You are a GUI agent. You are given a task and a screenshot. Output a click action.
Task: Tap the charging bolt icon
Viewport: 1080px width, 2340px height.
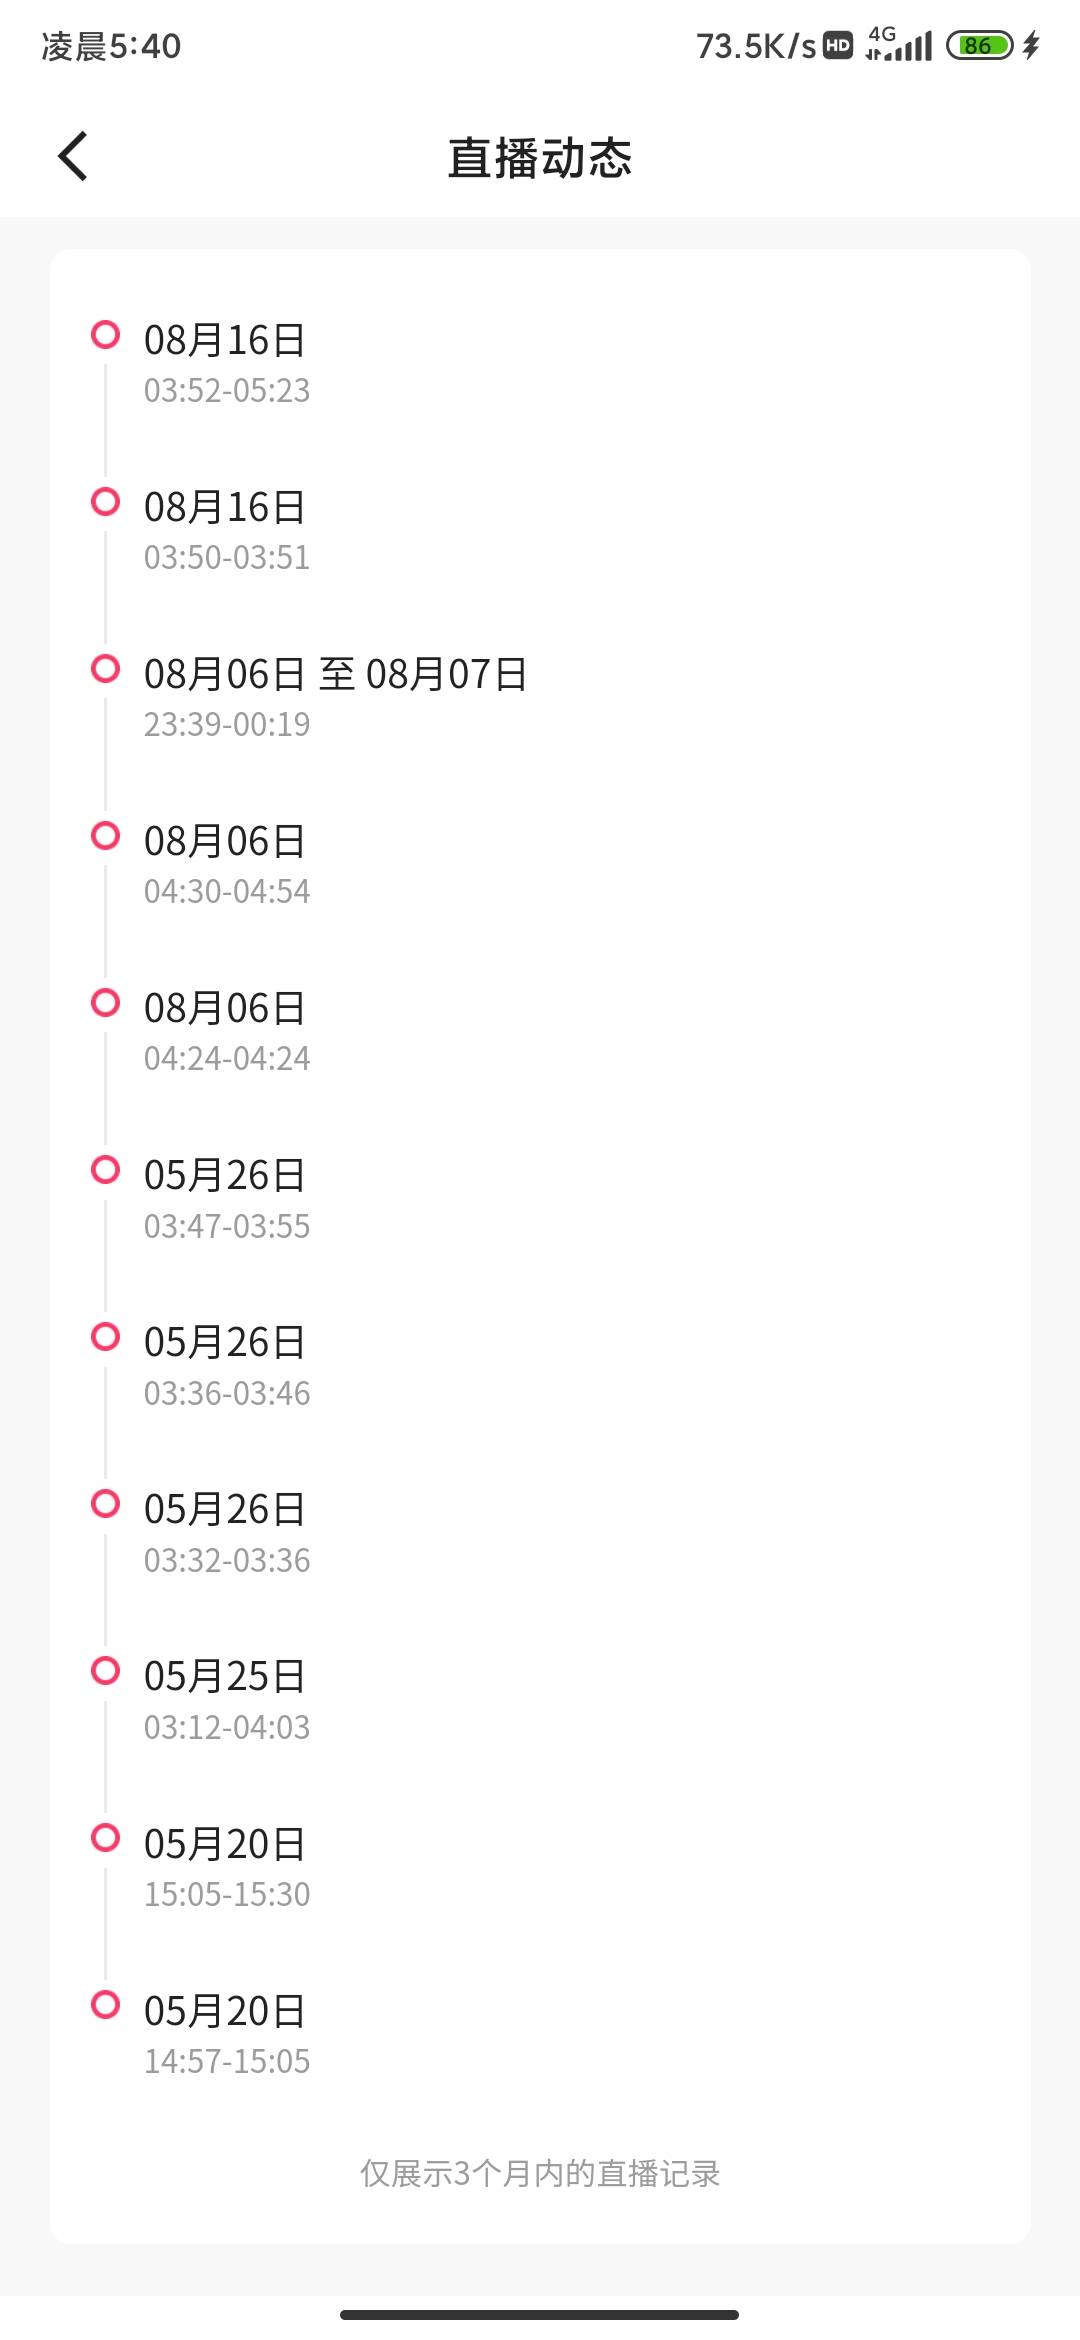click(1032, 45)
